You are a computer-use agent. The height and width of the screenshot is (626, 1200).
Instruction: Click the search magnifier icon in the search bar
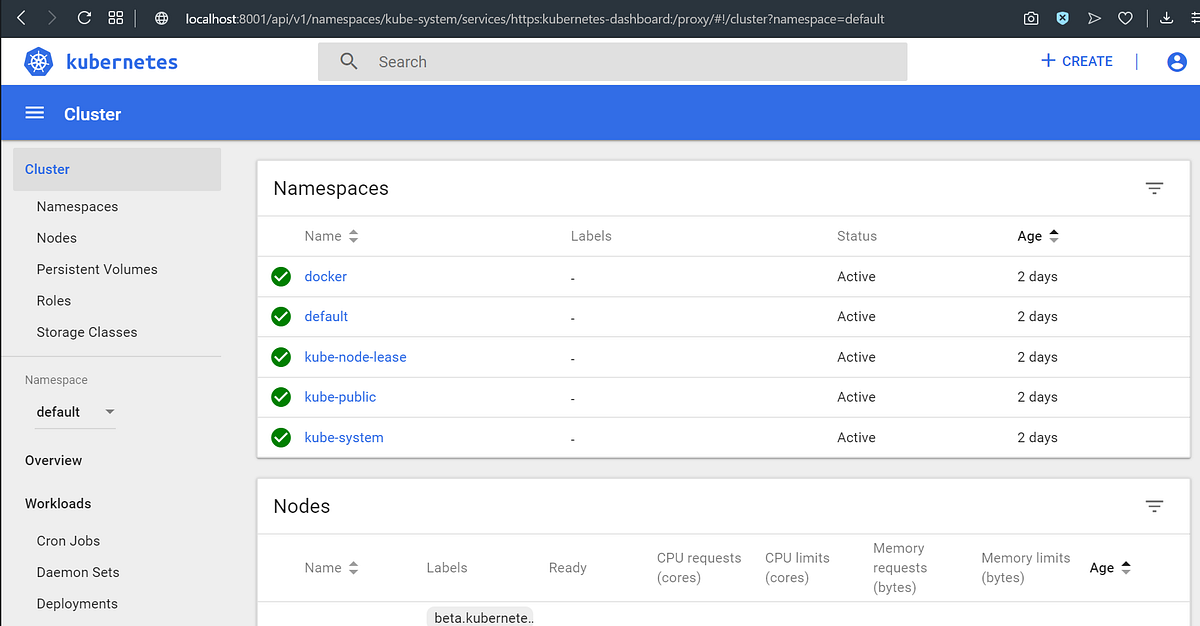click(x=348, y=61)
